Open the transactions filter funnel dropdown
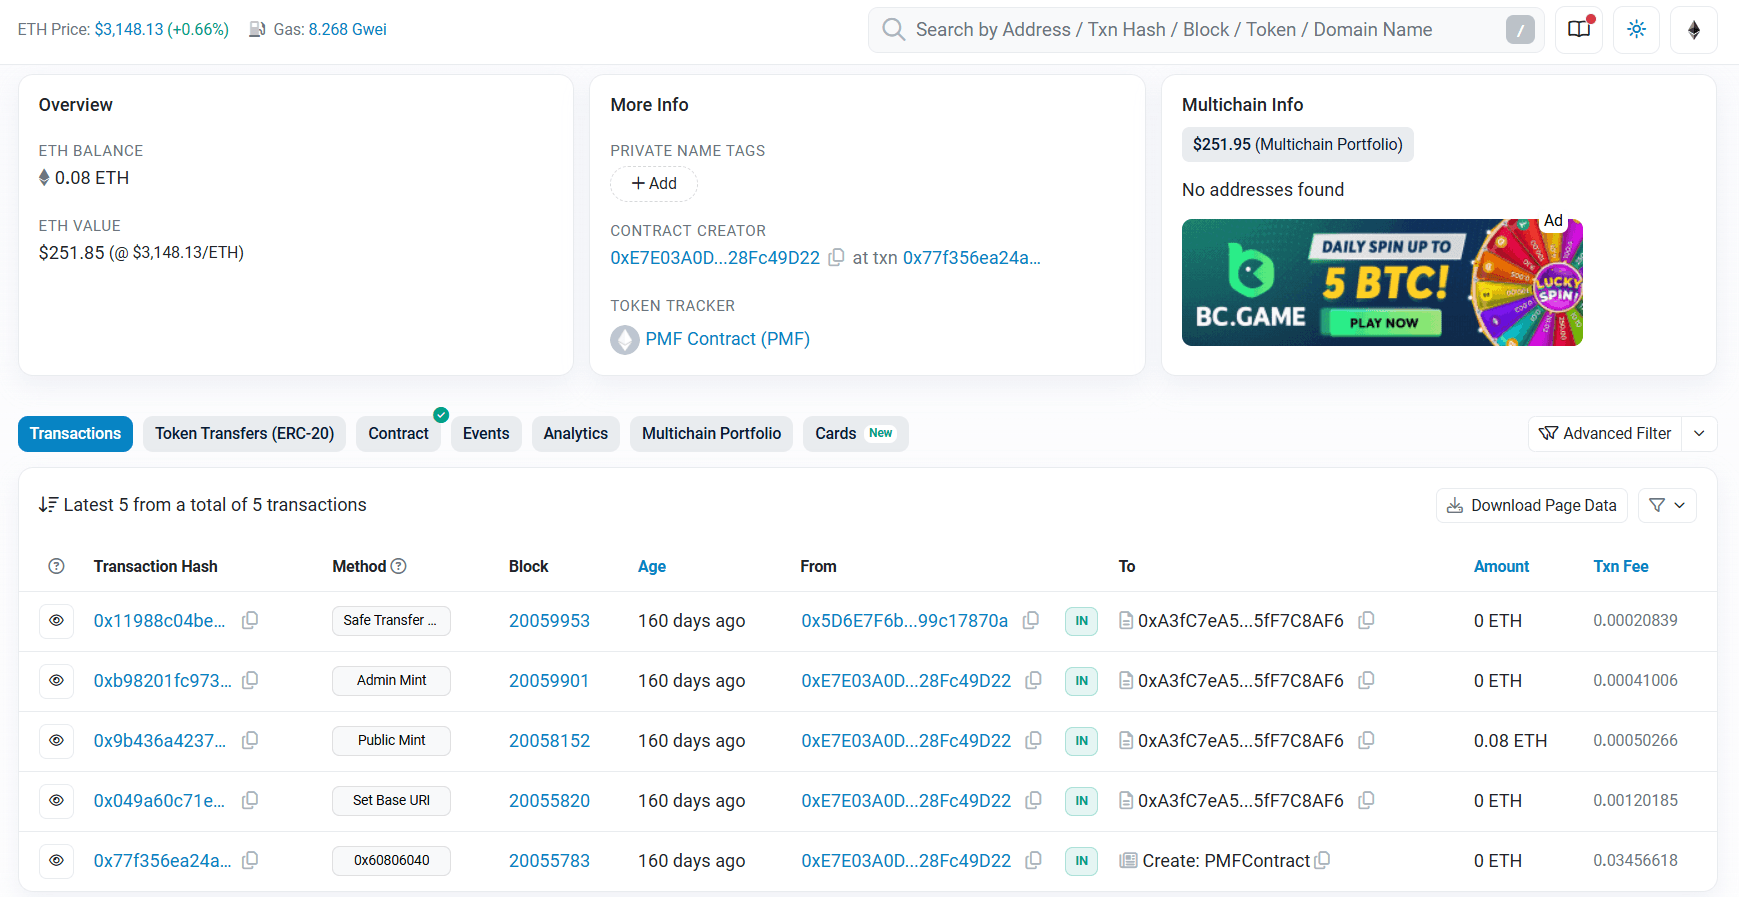Image resolution: width=1739 pixels, height=897 pixels. 1666,506
